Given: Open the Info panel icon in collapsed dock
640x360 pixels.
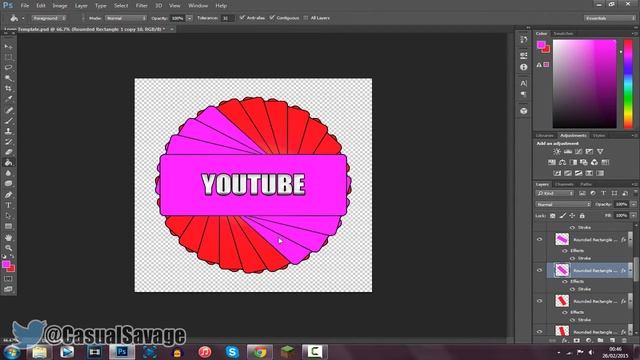Looking at the screenshot, I should click(524, 67).
